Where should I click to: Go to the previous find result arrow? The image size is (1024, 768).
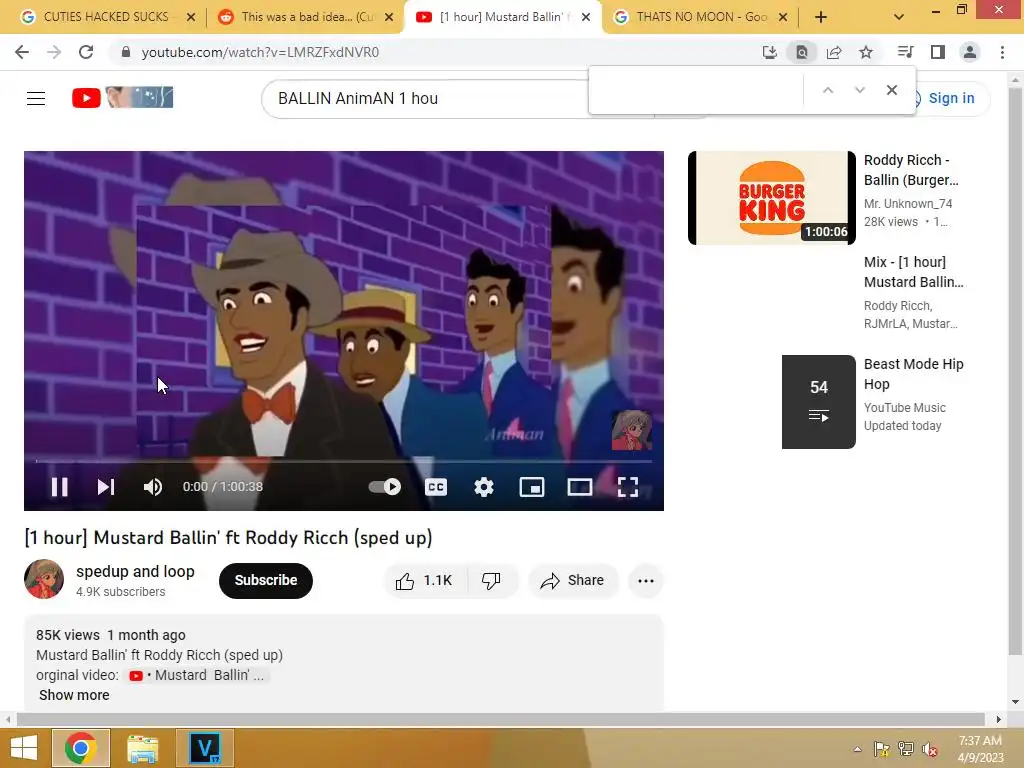[827, 90]
